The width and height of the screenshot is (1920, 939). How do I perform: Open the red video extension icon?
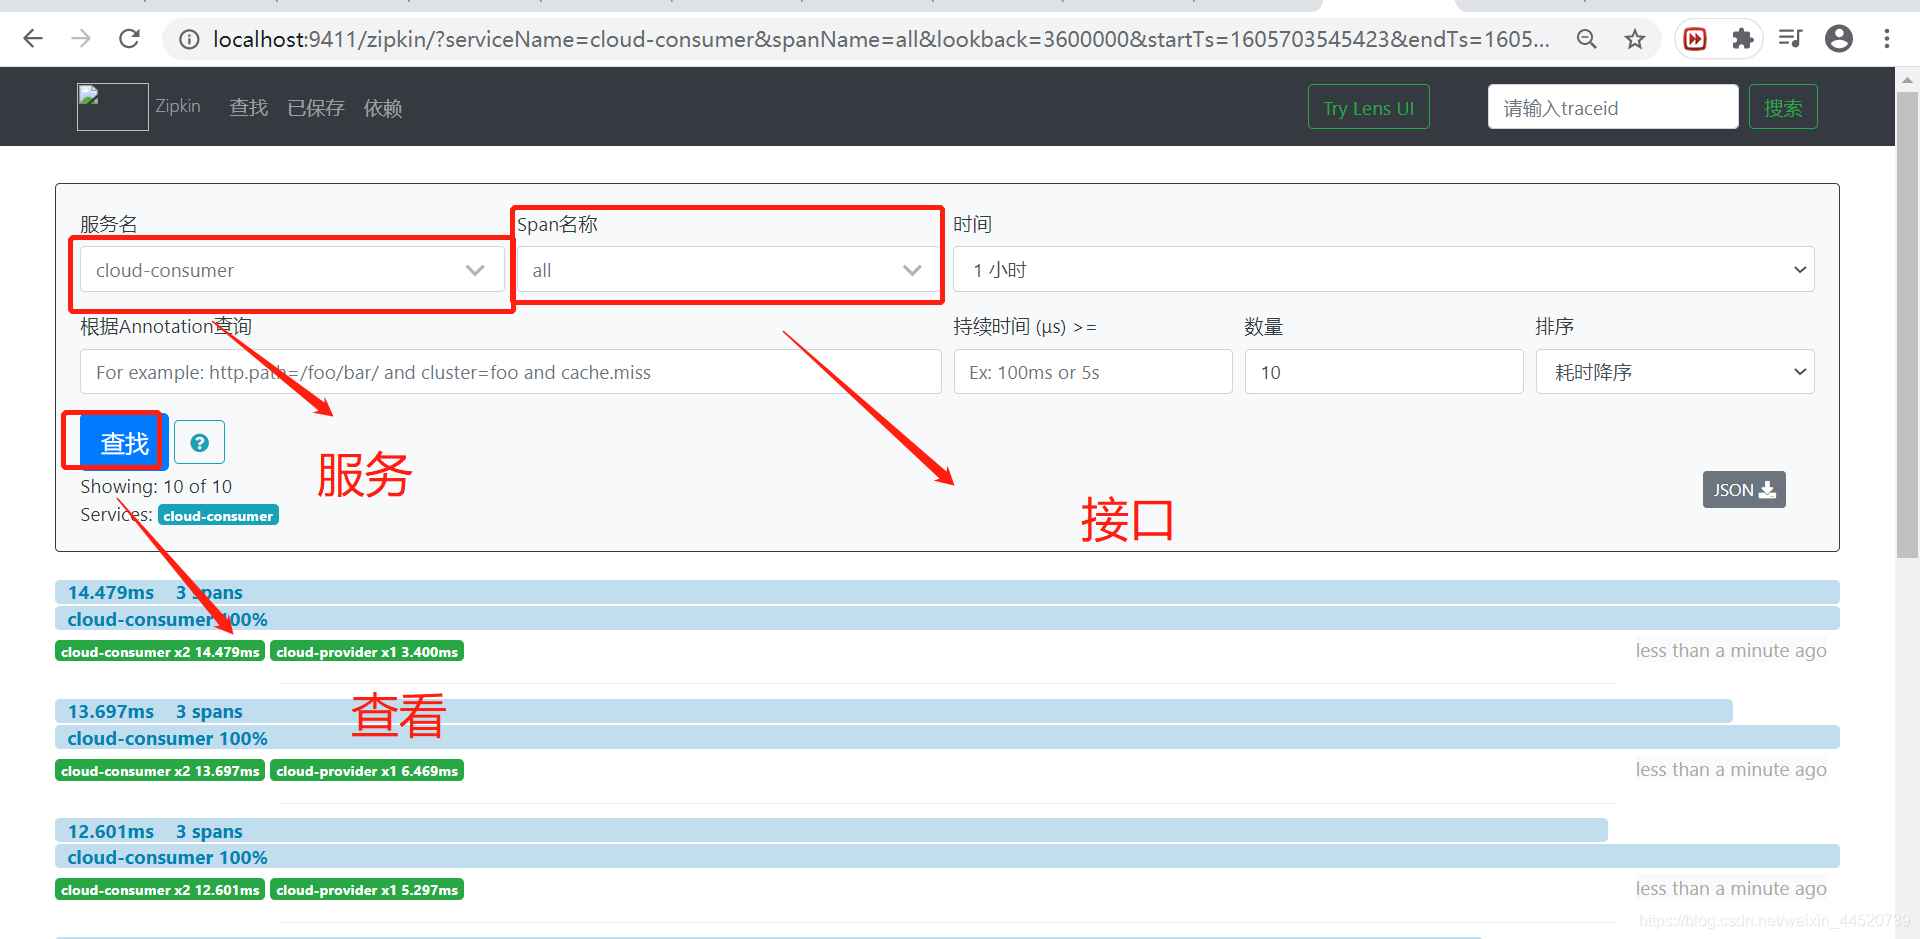point(1695,39)
